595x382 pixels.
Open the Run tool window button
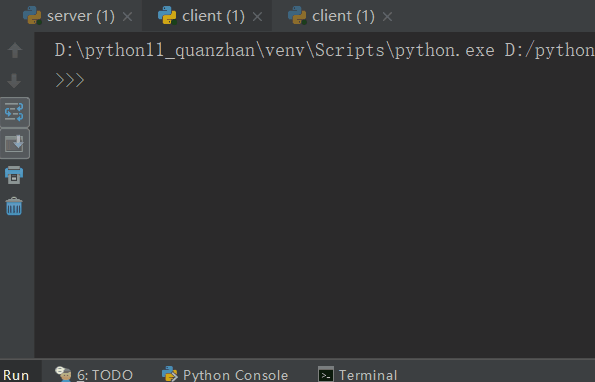(x=16, y=375)
